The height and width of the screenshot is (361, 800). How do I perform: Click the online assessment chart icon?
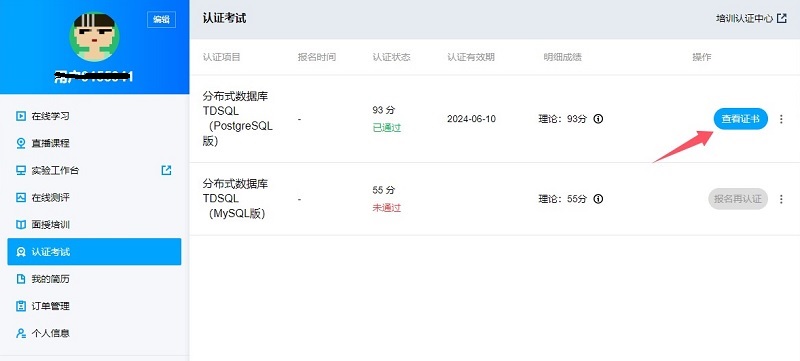click(x=21, y=197)
